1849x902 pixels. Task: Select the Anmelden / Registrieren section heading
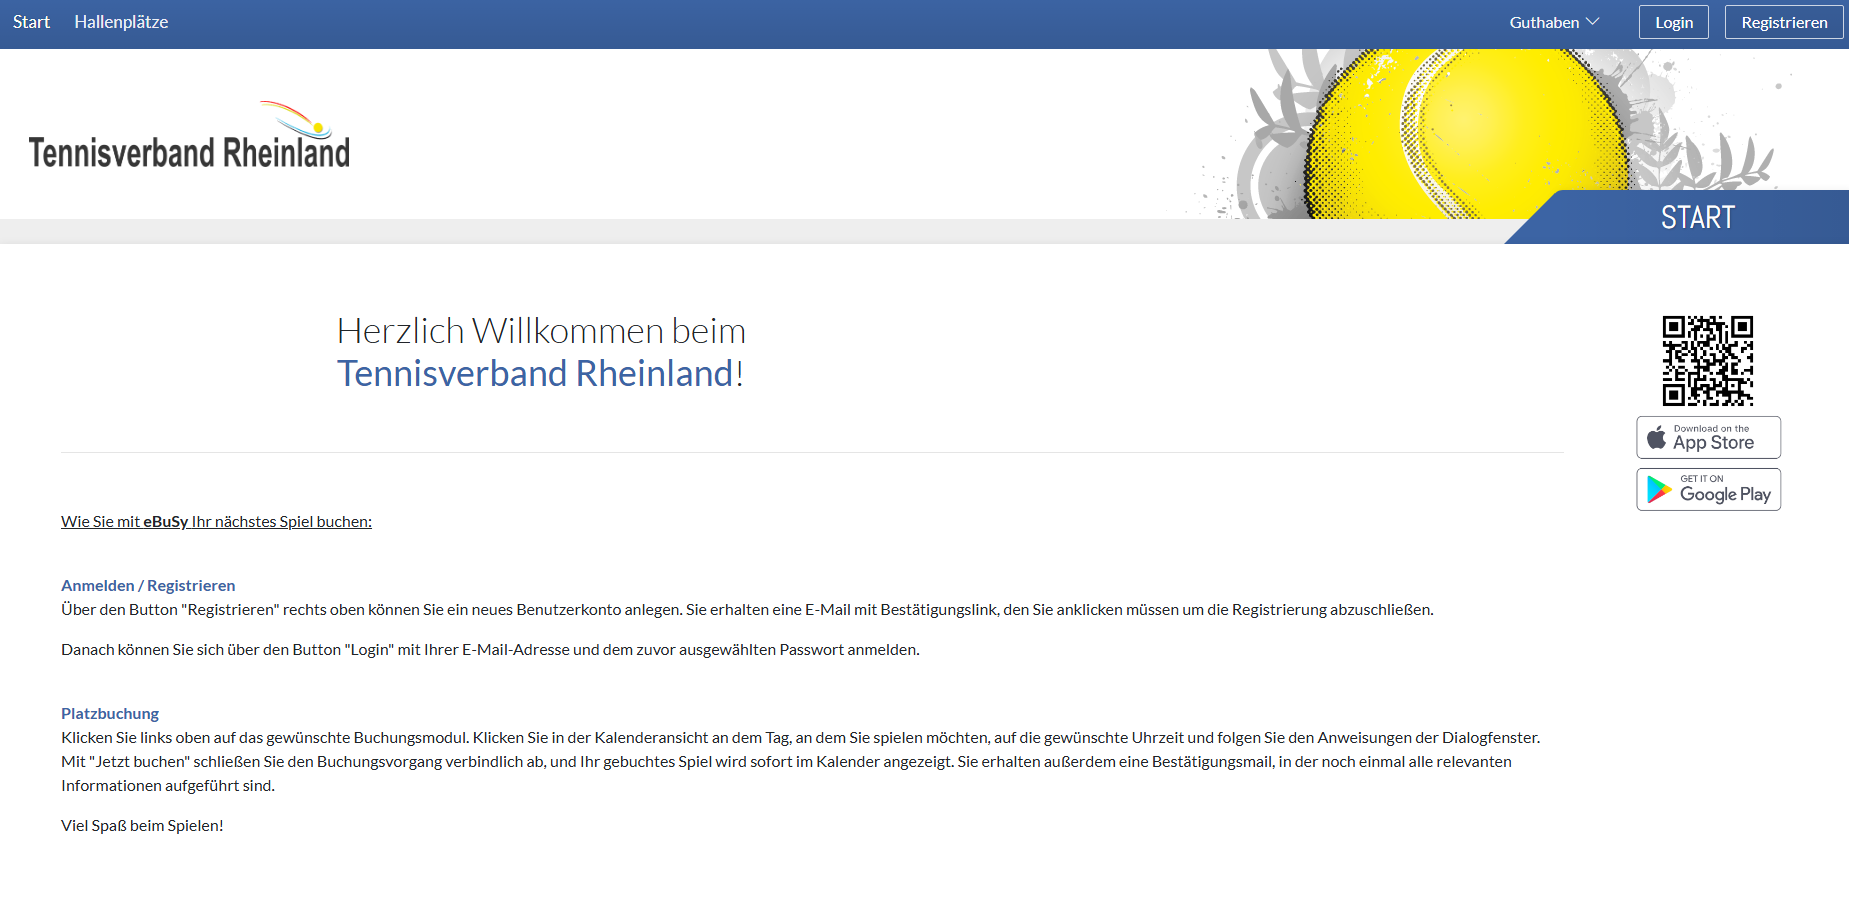click(x=148, y=585)
